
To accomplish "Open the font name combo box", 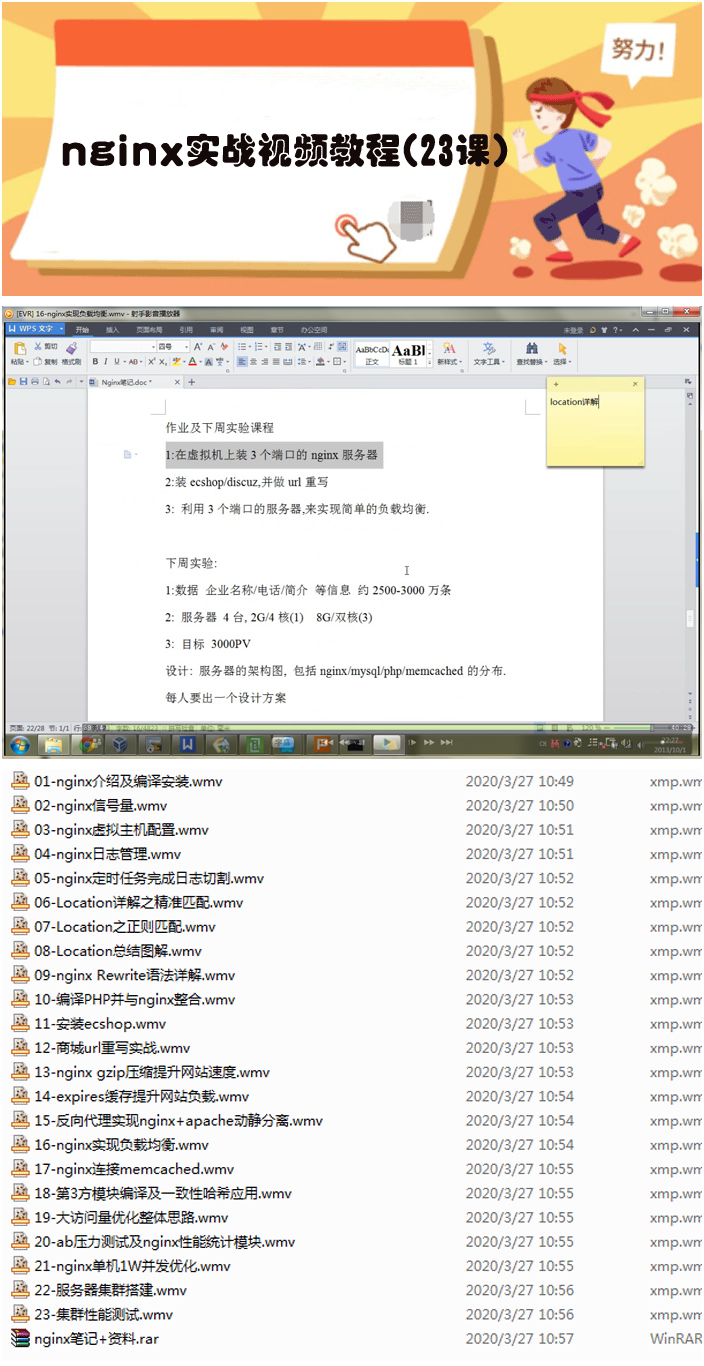I will tap(121, 347).
